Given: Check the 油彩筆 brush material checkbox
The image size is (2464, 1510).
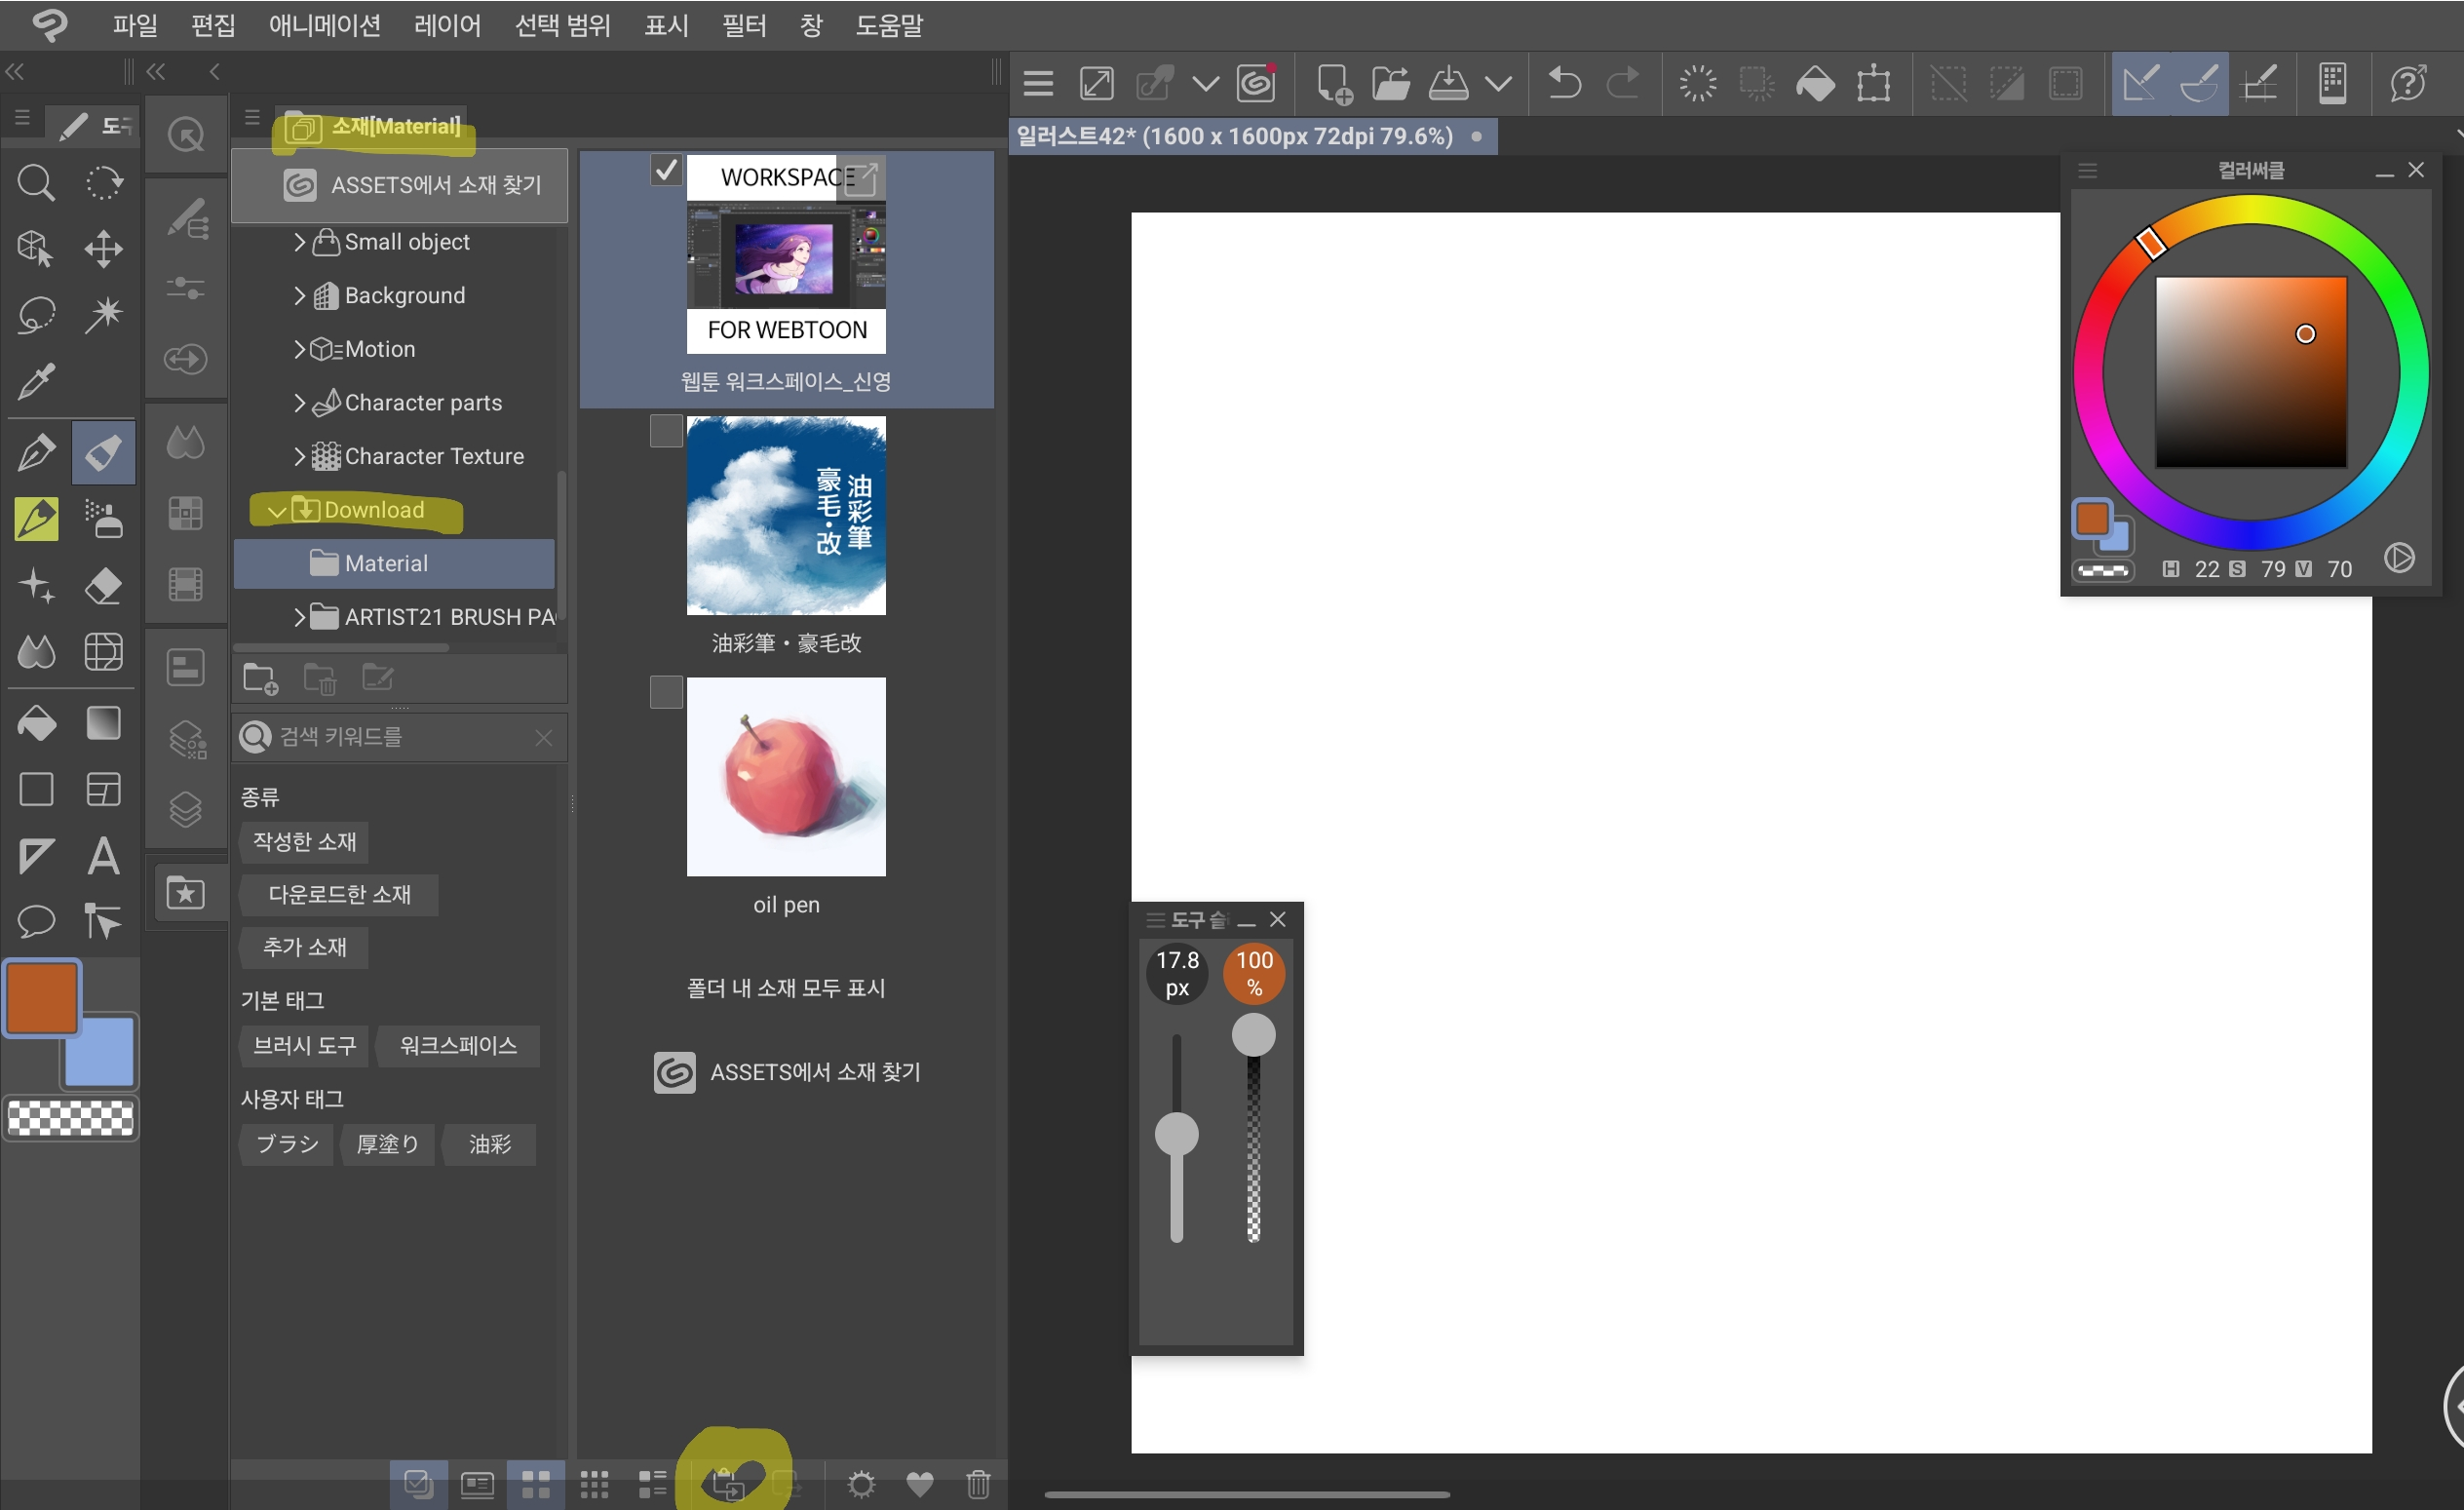Looking at the screenshot, I should pos(666,431).
